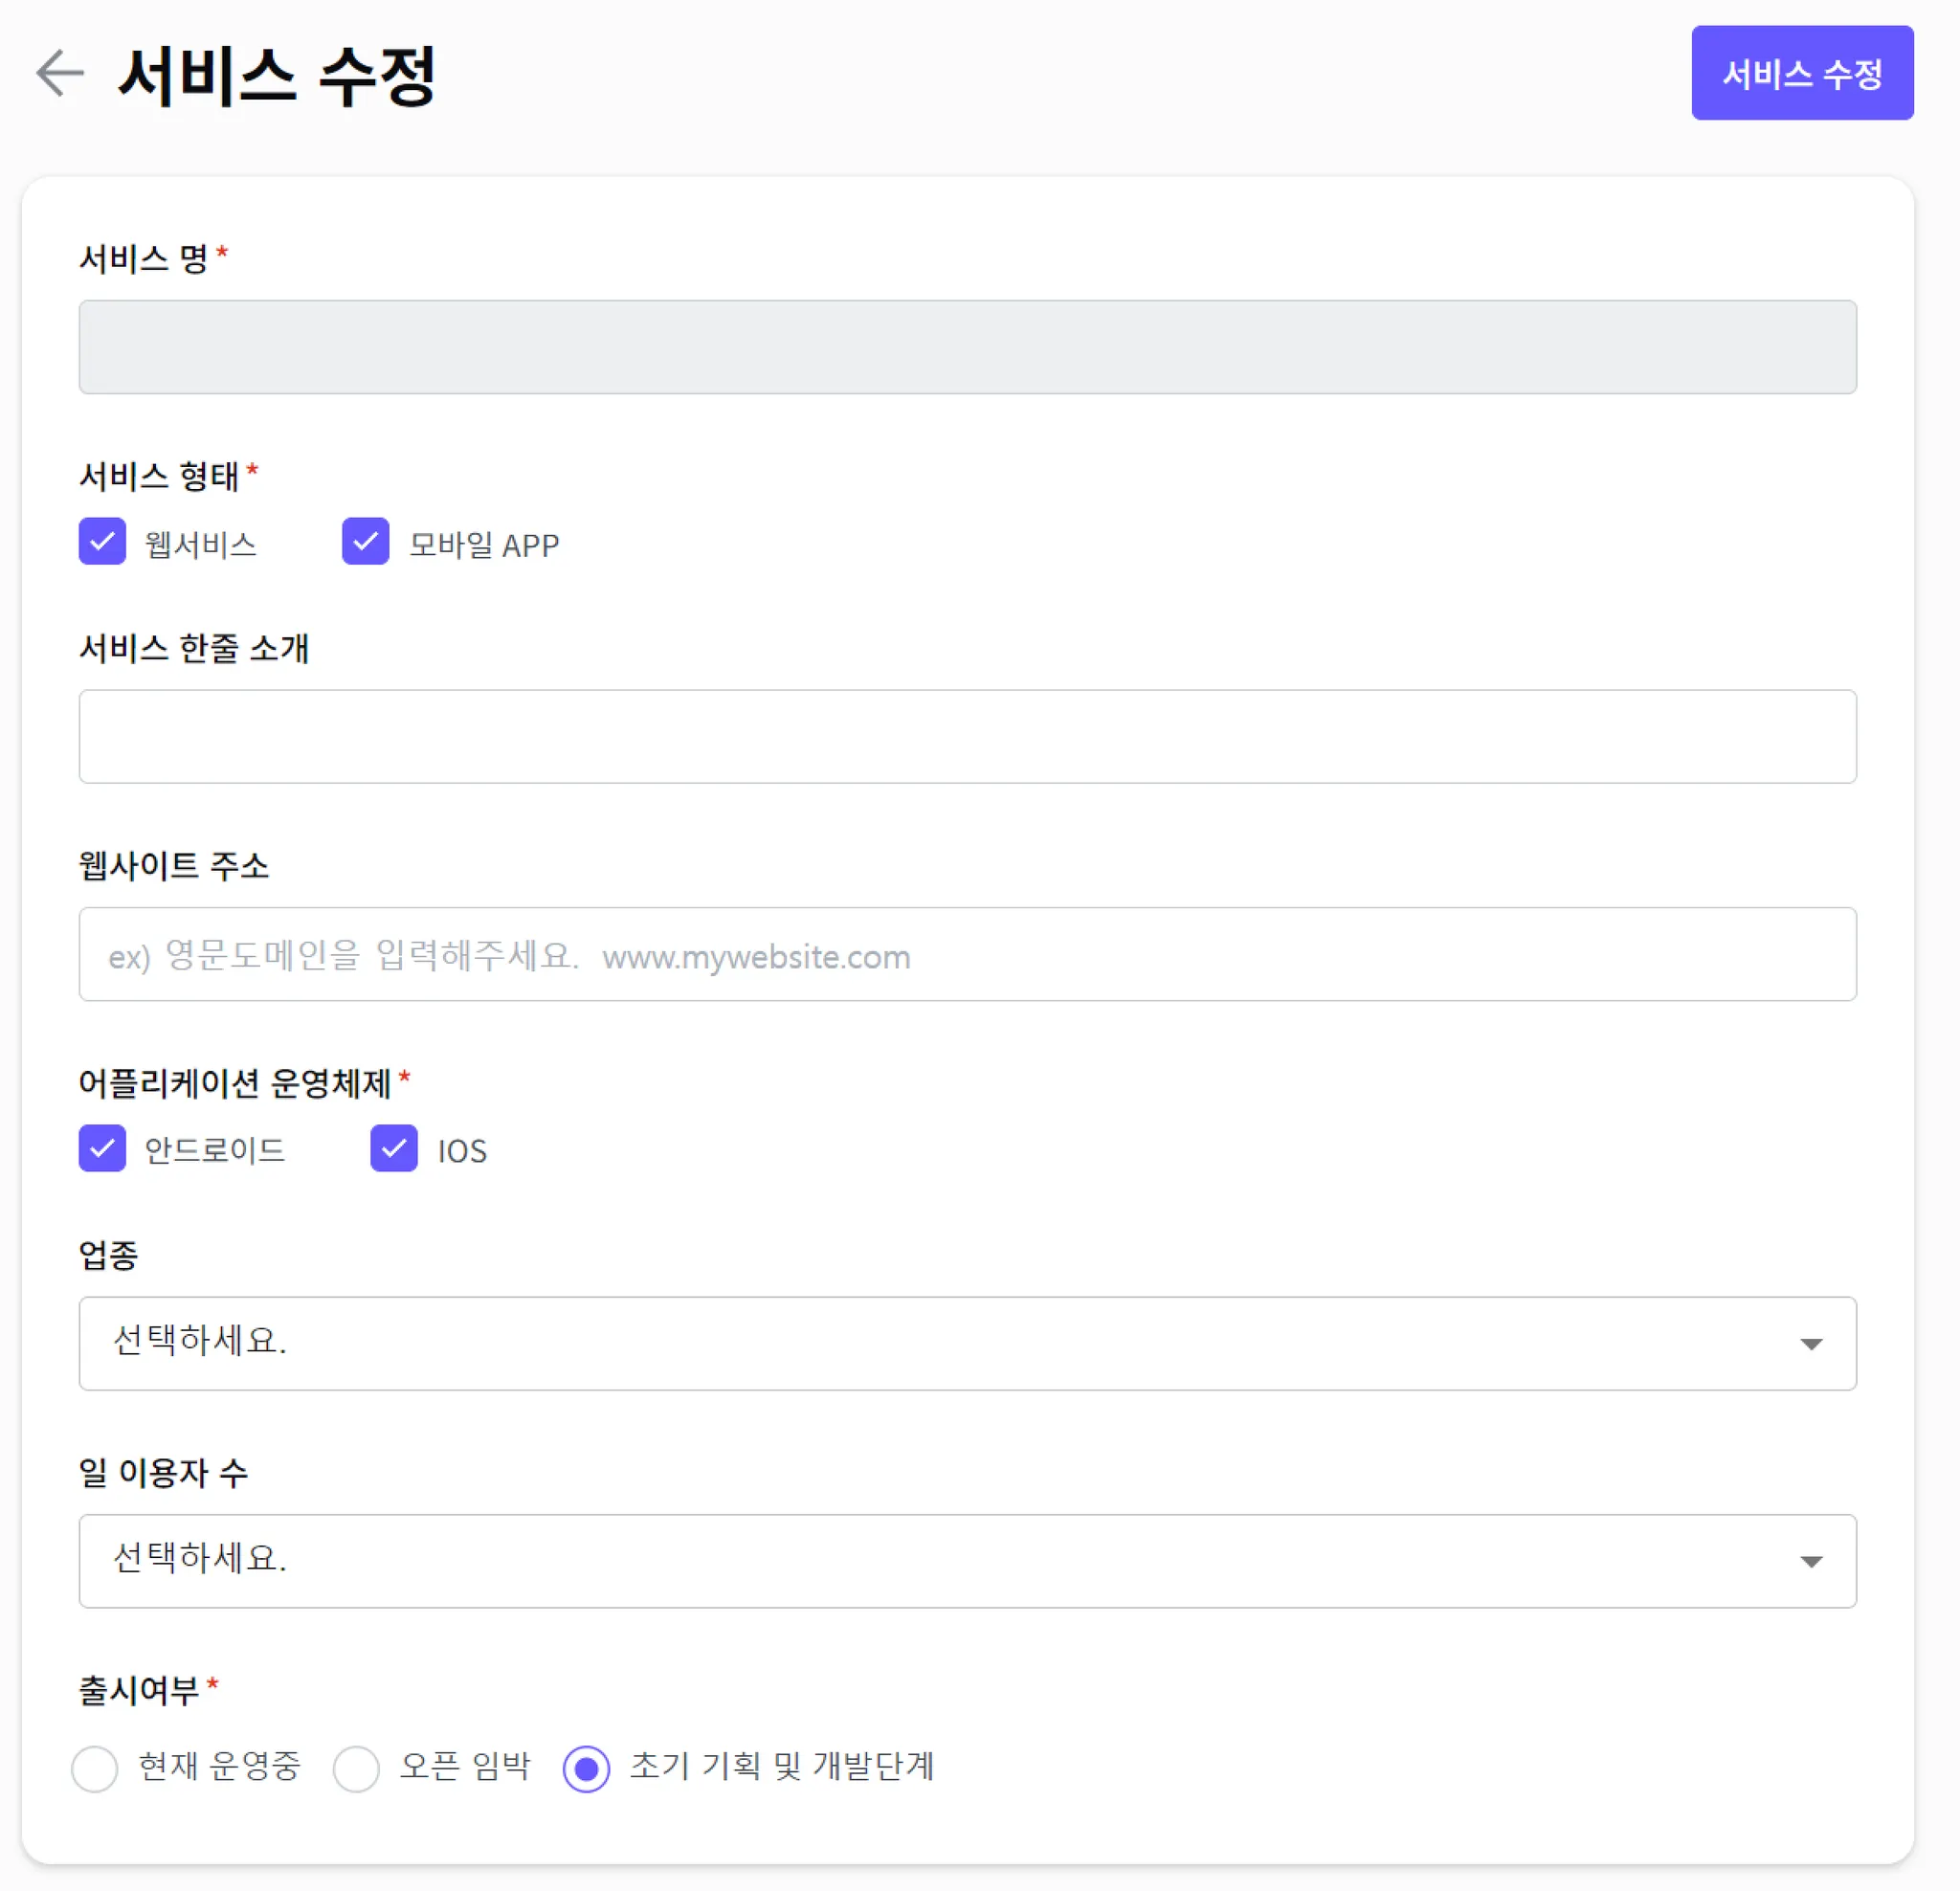Uncheck the 웹서비스 checkbox
This screenshot has height=1891, width=1960.
[102, 541]
